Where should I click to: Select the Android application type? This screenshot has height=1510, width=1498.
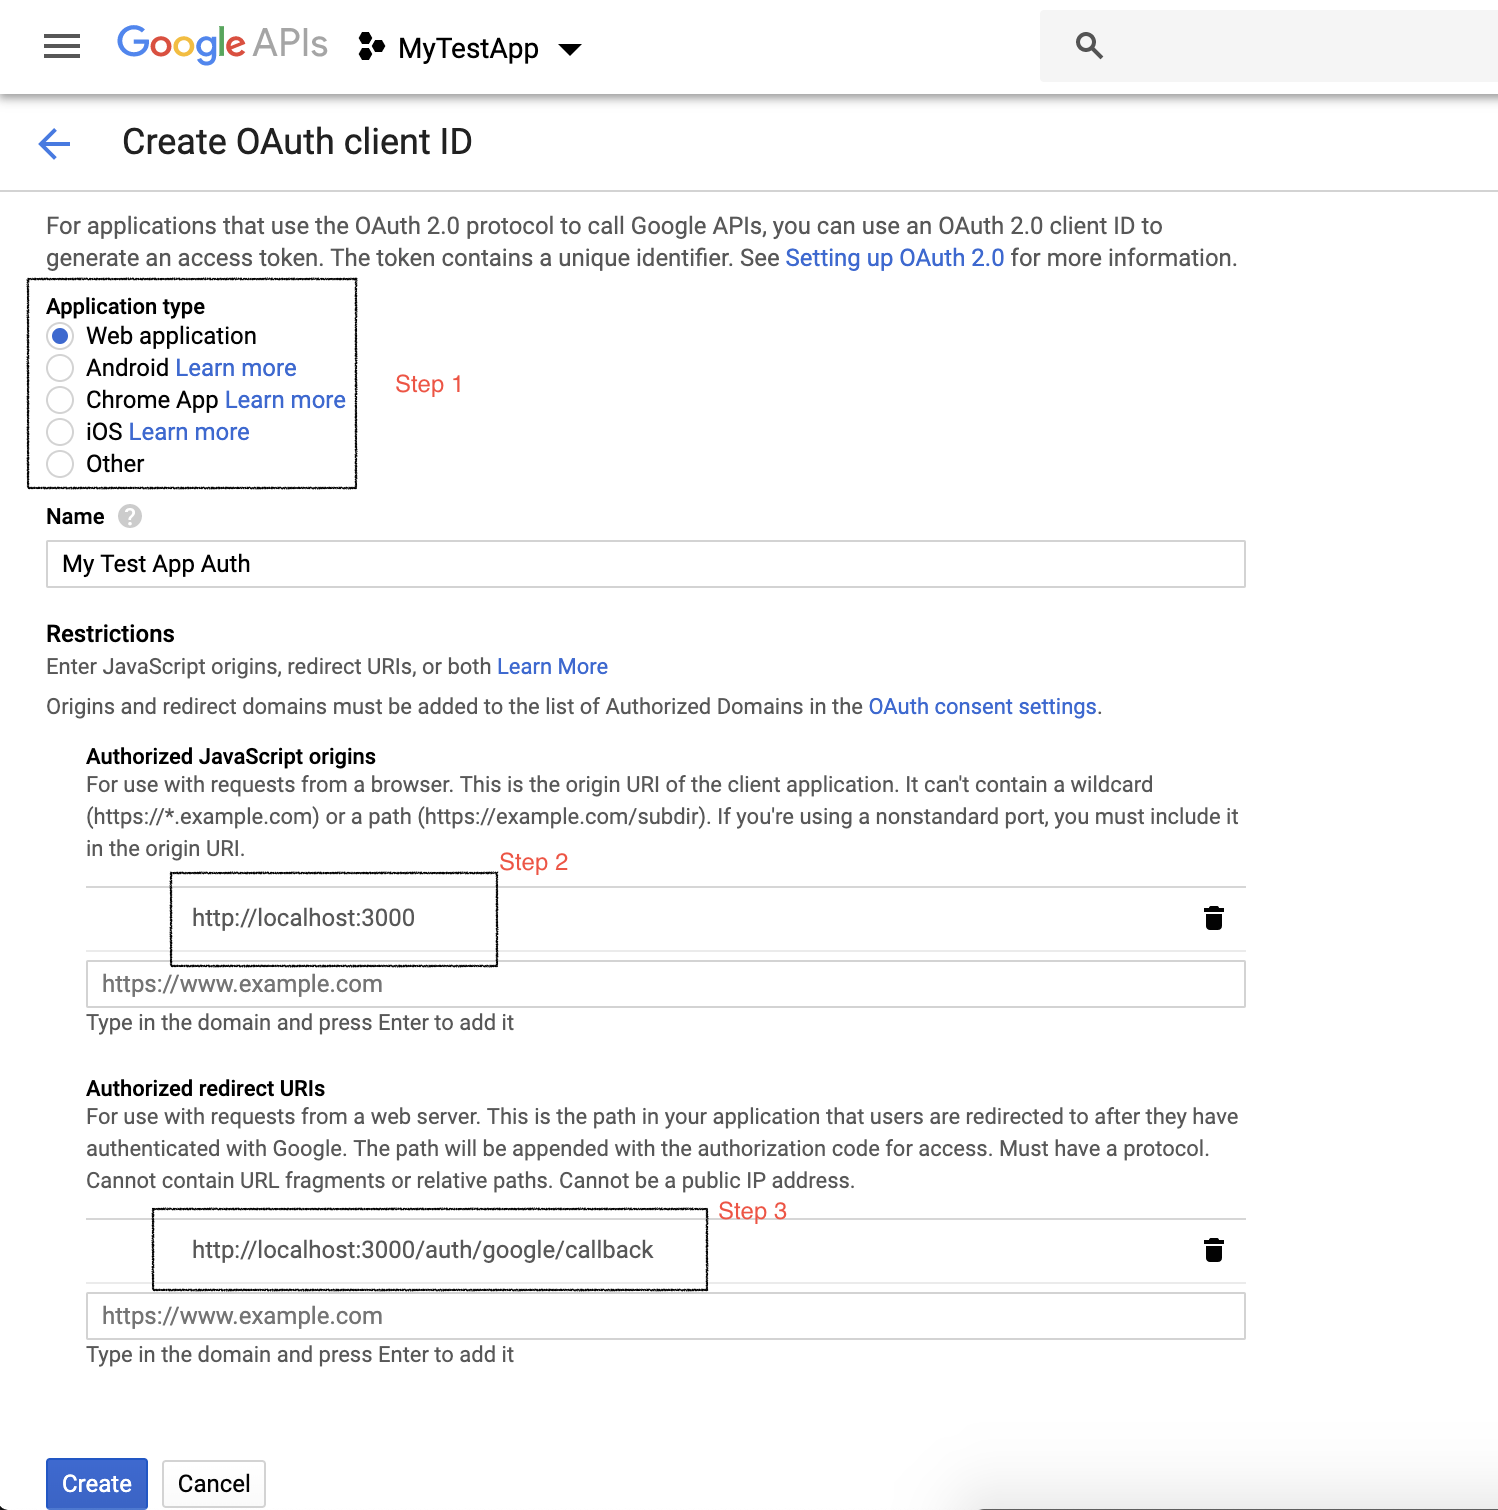click(x=60, y=368)
